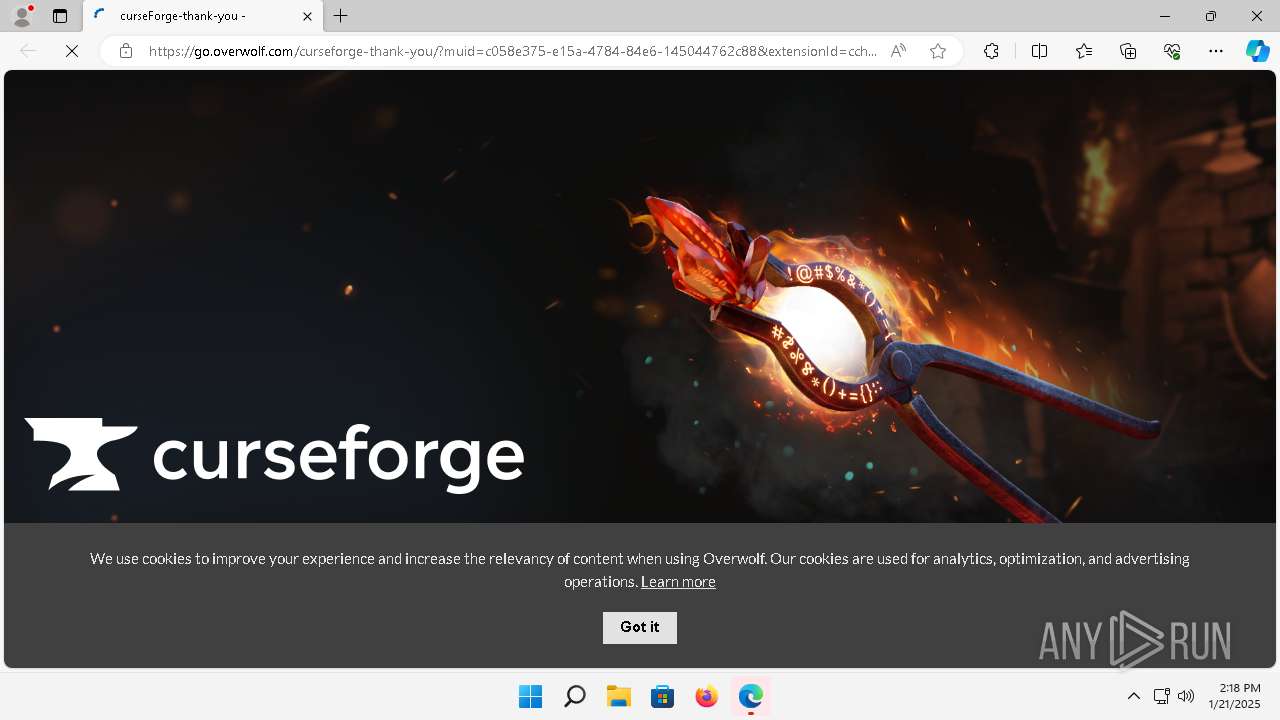1280x720 pixels.
Task: Open Windows Search from taskbar
Action: click(x=574, y=696)
